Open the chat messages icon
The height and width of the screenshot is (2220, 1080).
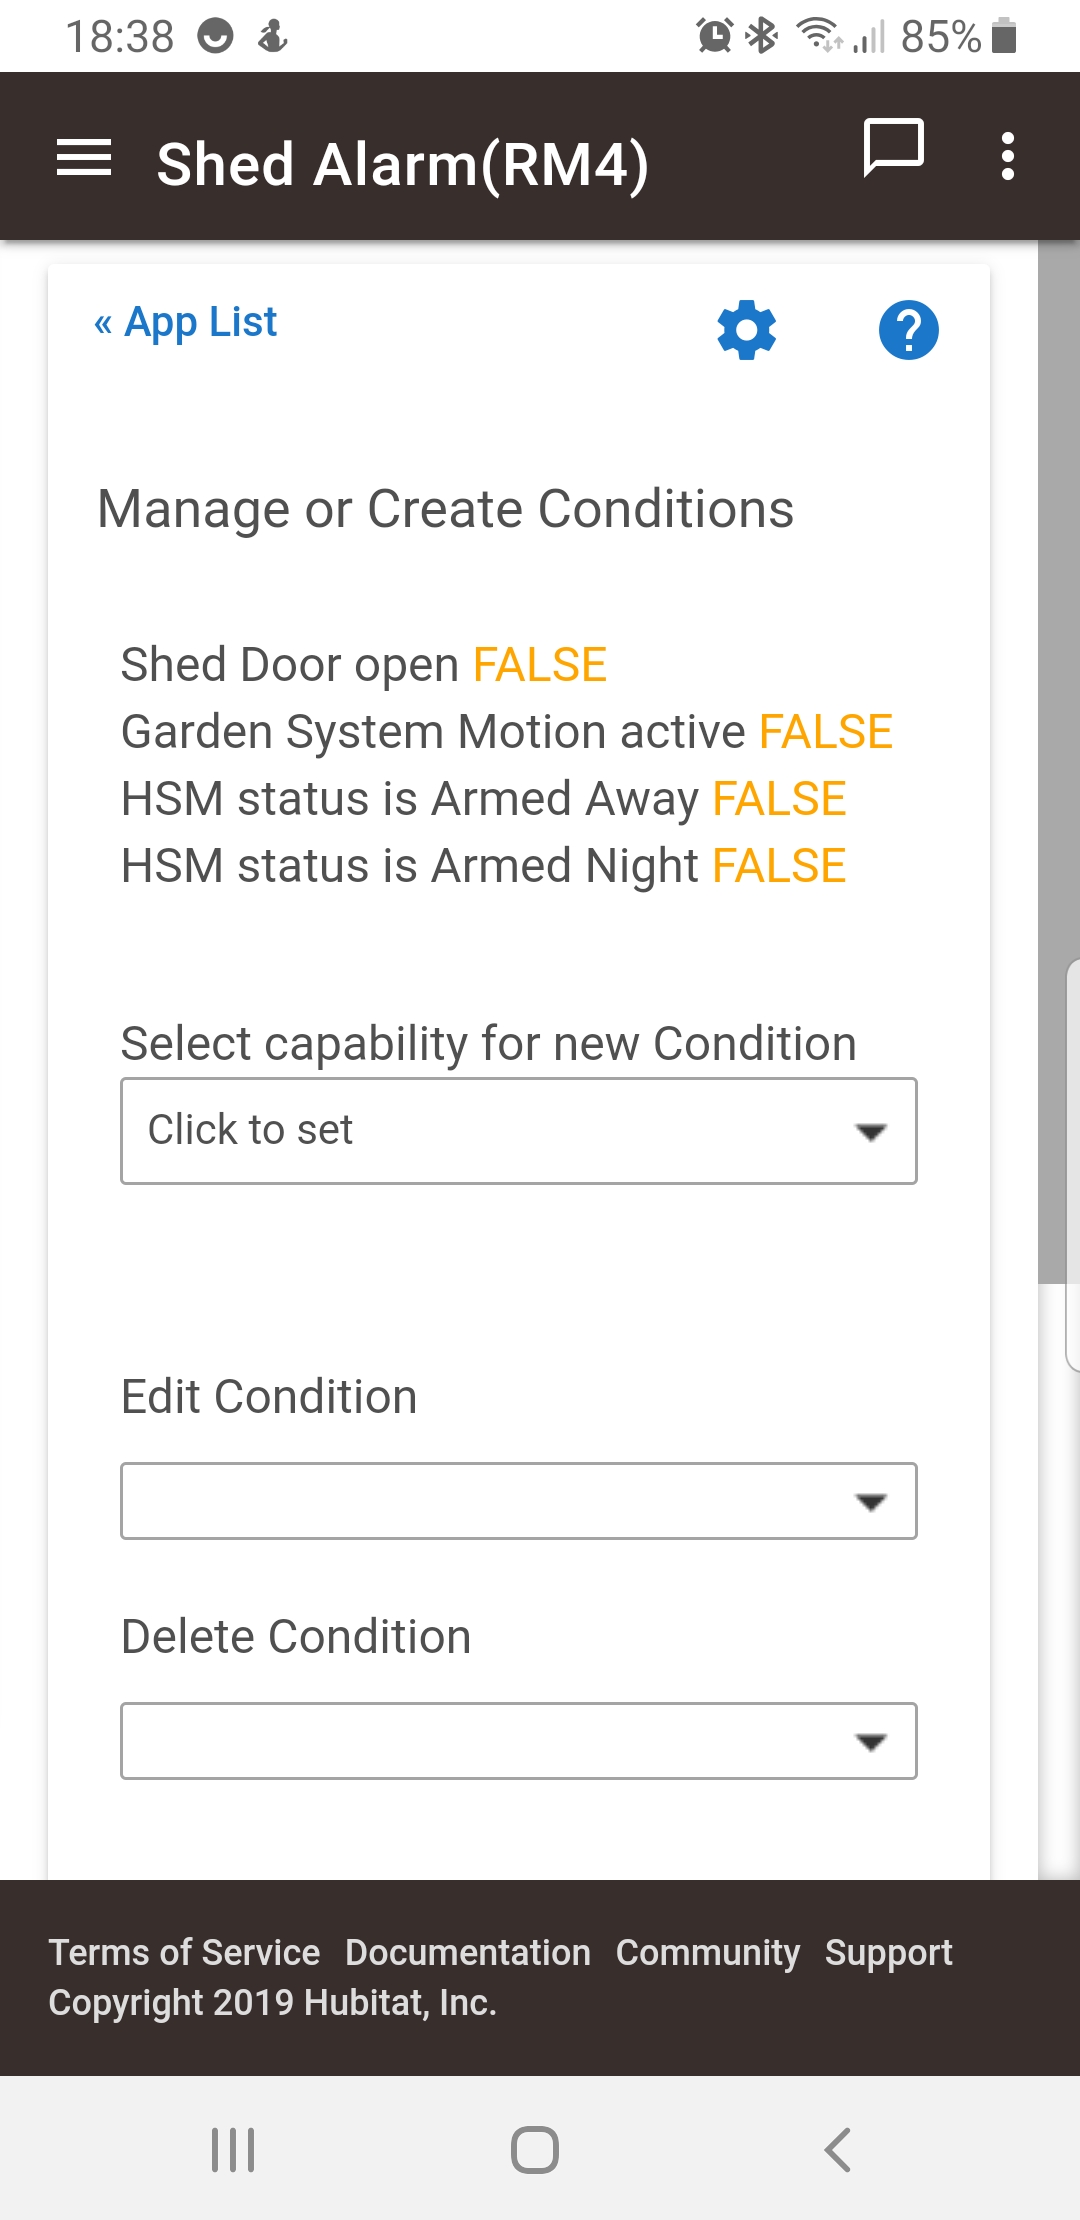[893, 148]
